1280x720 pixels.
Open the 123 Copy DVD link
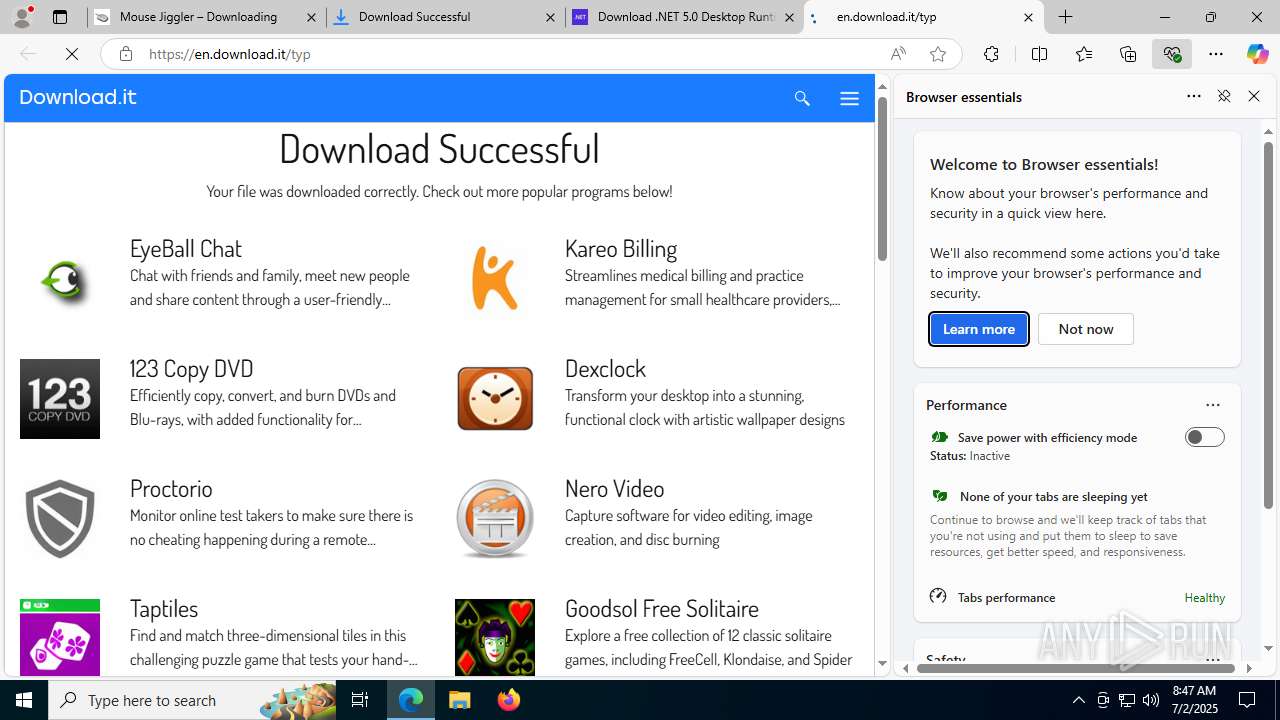click(192, 368)
